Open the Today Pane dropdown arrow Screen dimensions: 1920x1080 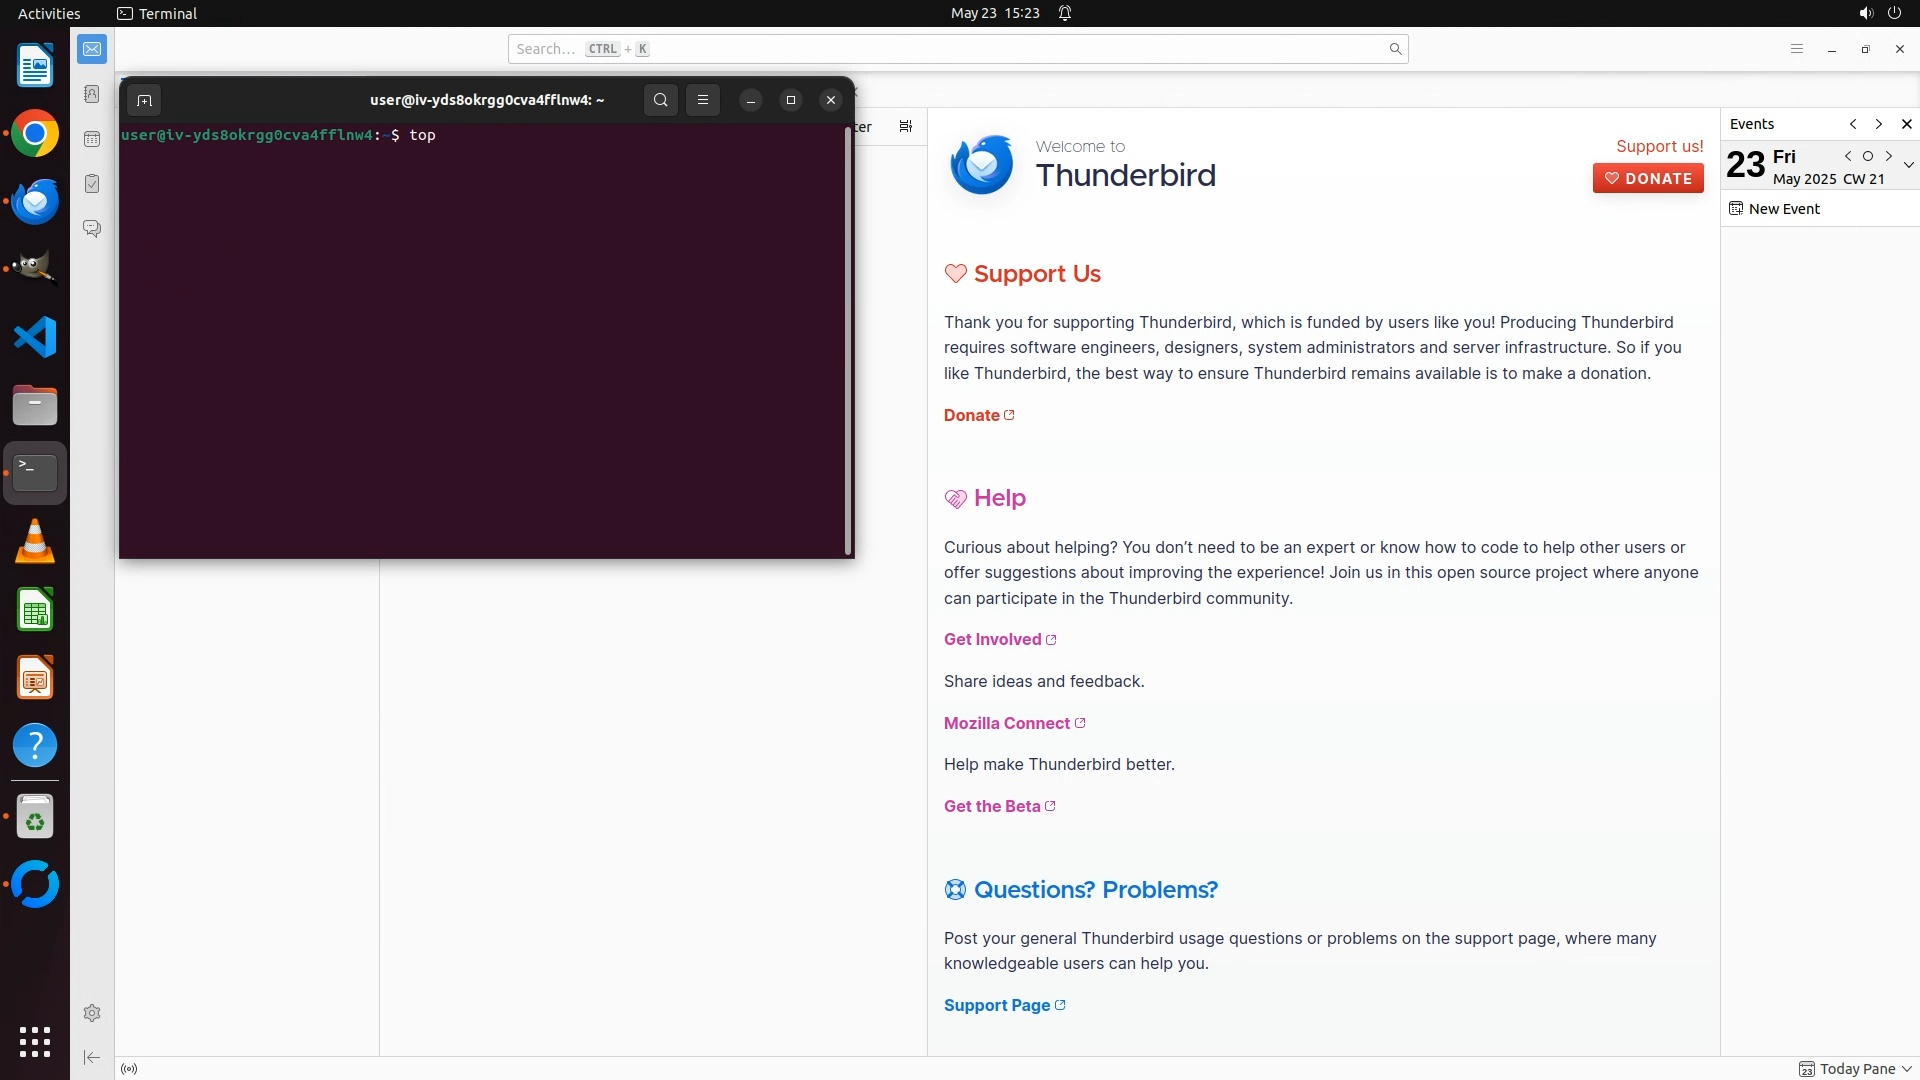point(1907,1069)
